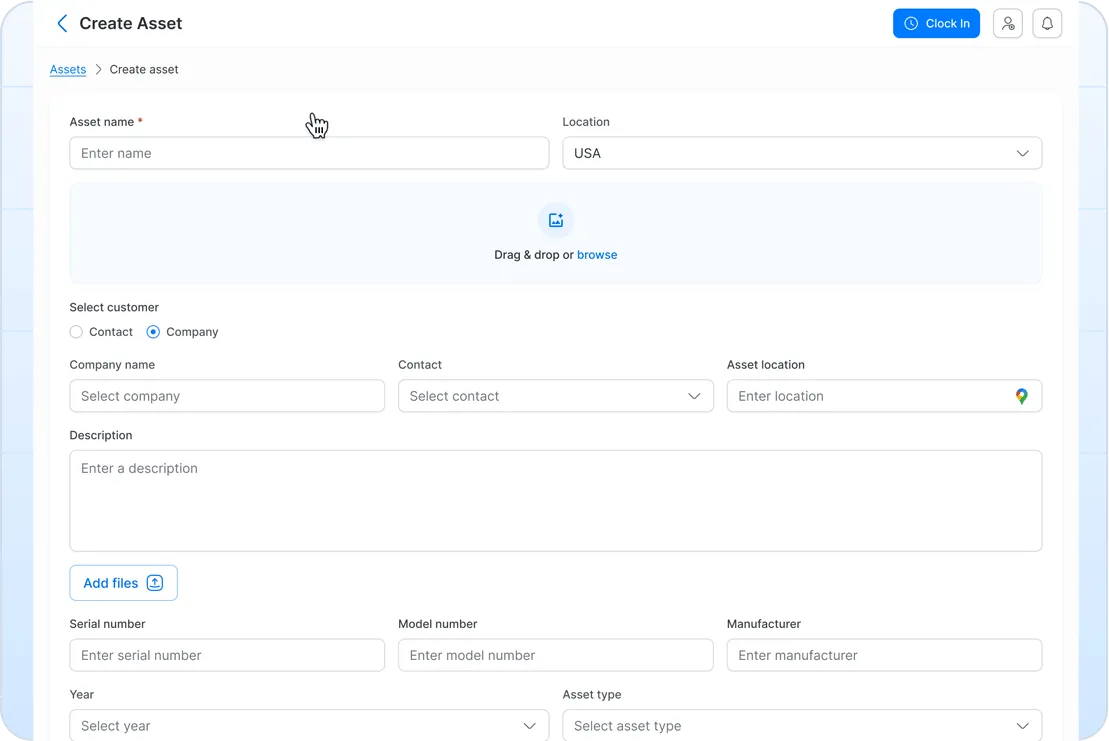Click the 'Create Asset' page title
The width and height of the screenshot is (1109, 741).
point(131,23)
